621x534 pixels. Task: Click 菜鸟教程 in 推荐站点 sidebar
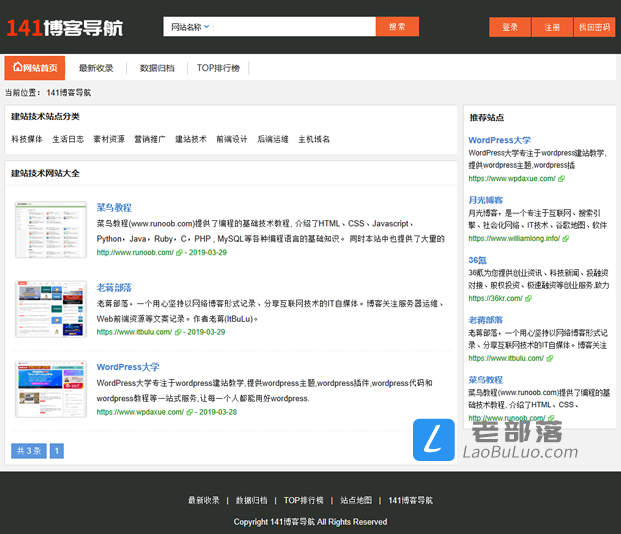click(486, 380)
